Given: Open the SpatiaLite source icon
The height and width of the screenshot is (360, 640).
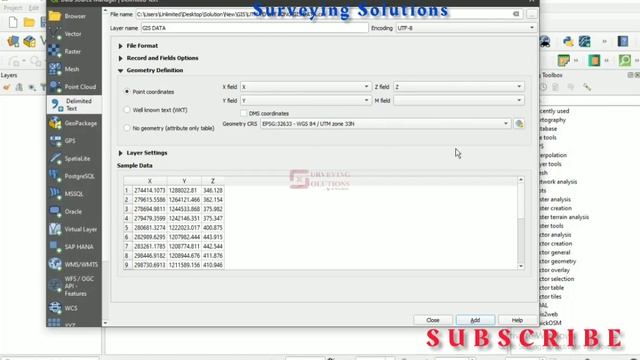Looking at the screenshot, I should (55, 158).
